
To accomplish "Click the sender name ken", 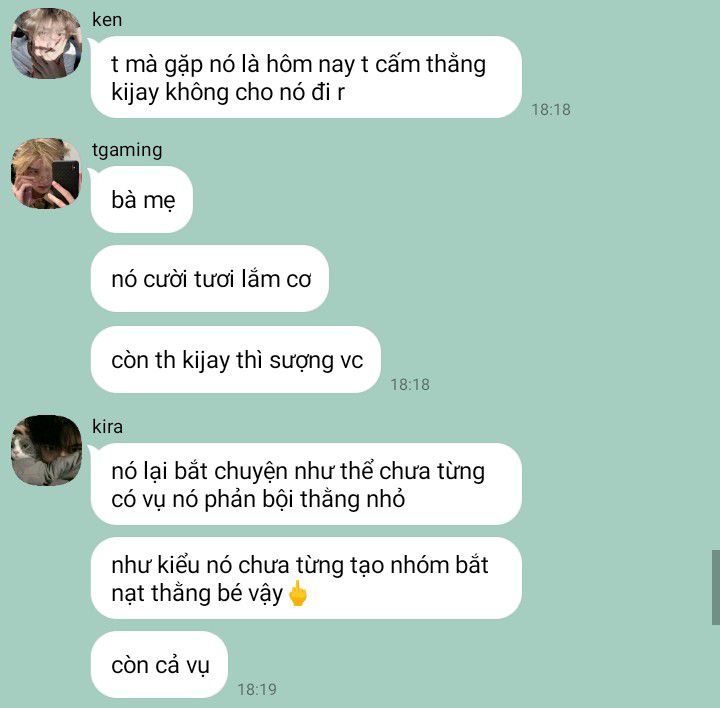I will pyautogui.click(x=107, y=20).
